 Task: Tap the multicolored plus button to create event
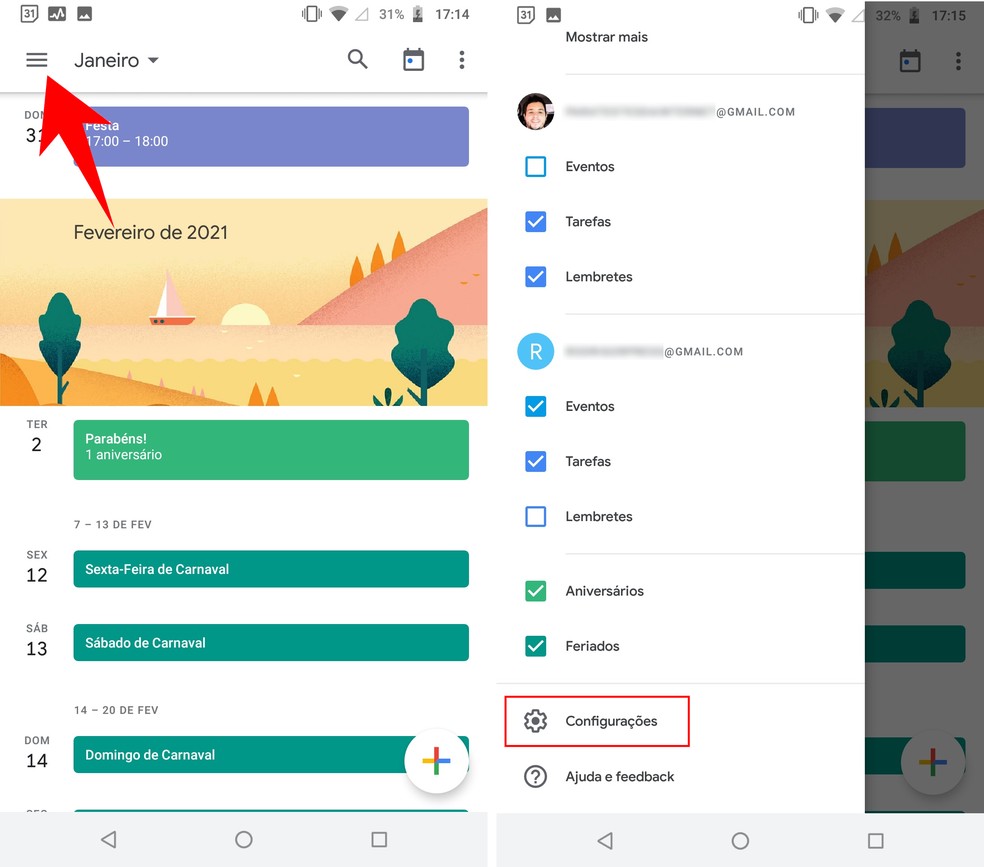(436, 761)
